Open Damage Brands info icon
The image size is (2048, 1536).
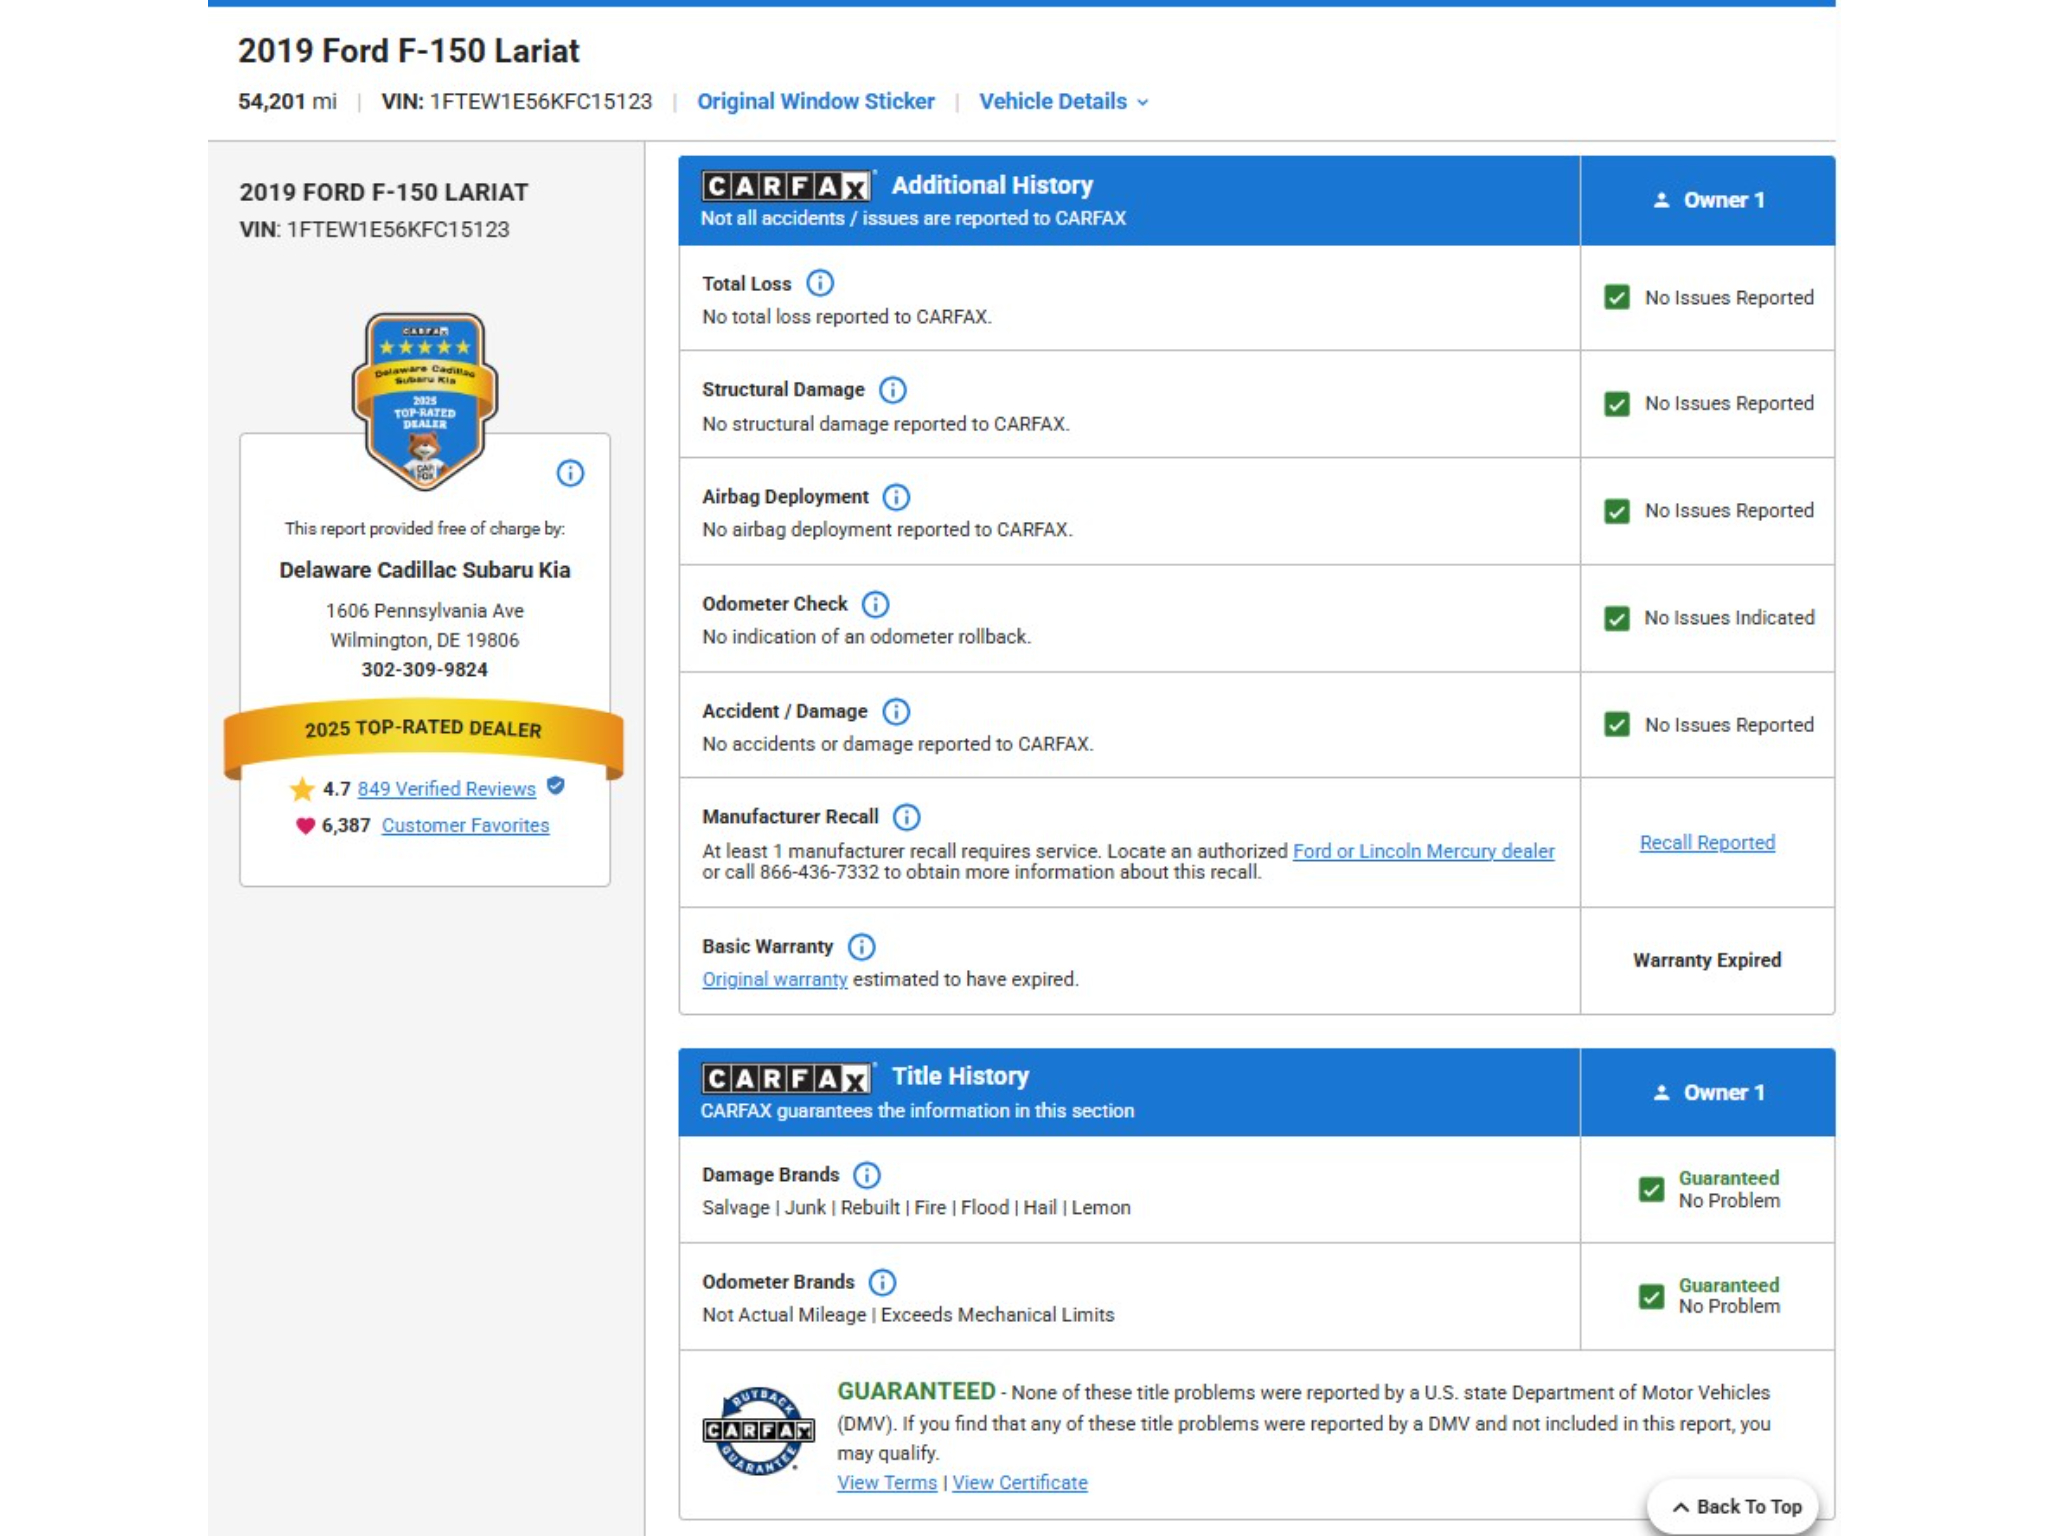tap(867, 1175)
